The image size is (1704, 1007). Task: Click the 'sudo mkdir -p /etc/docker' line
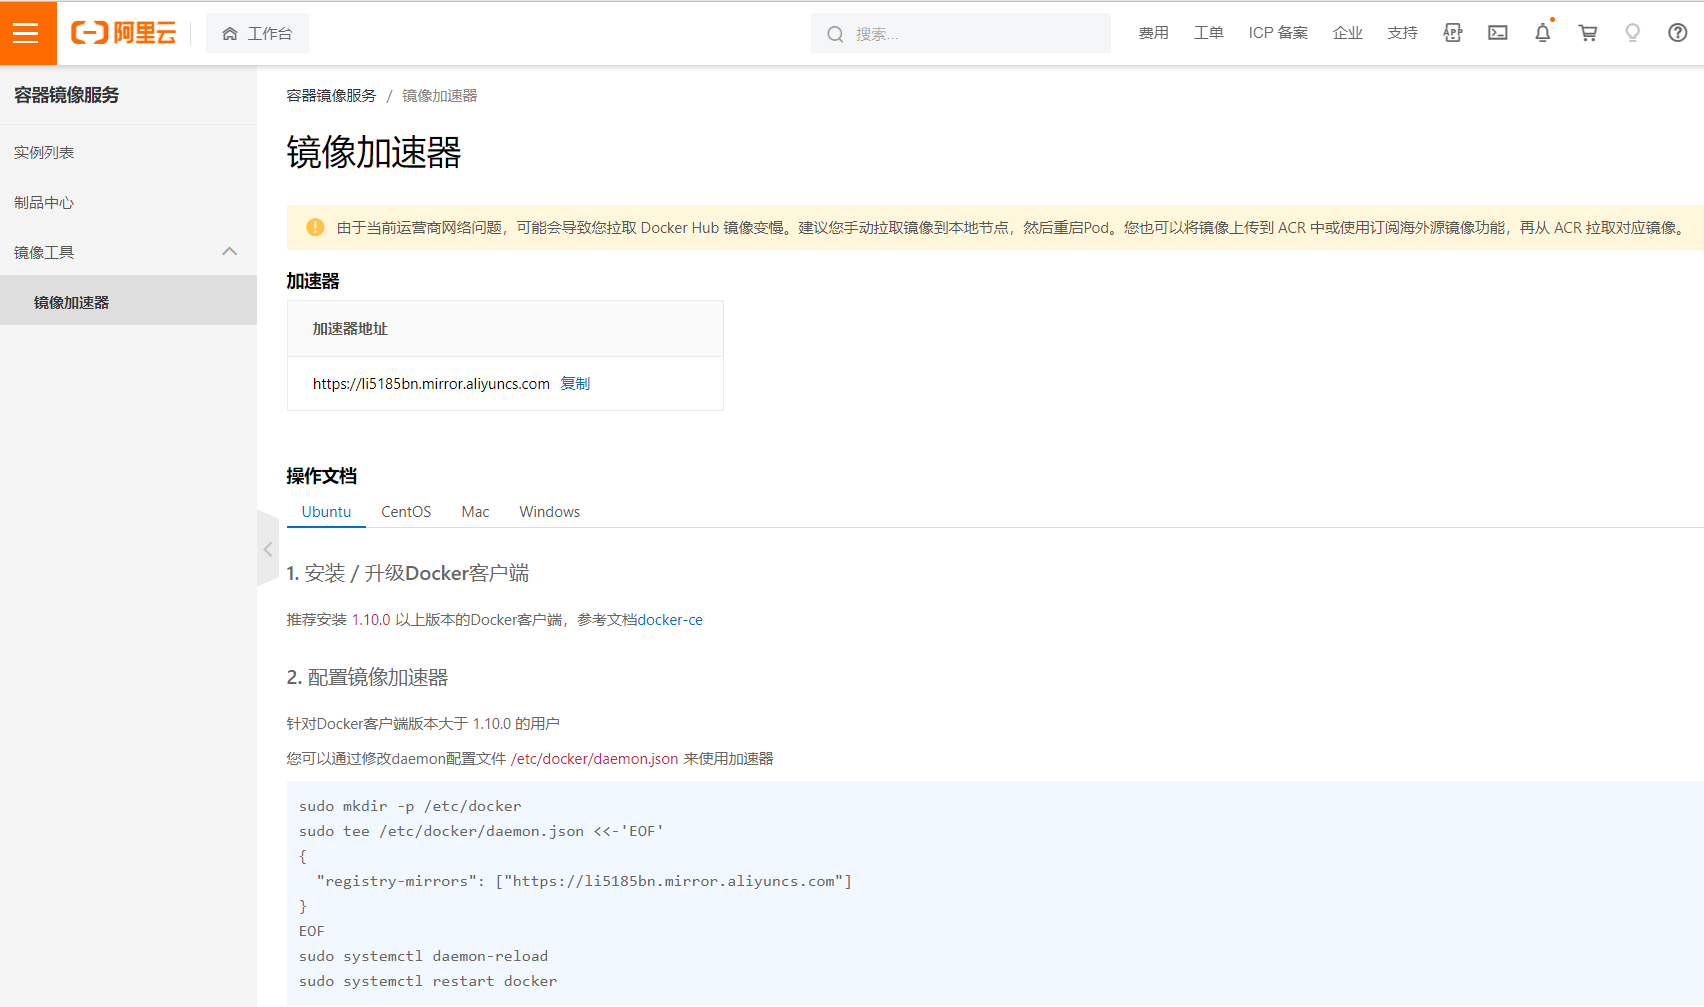410,806
